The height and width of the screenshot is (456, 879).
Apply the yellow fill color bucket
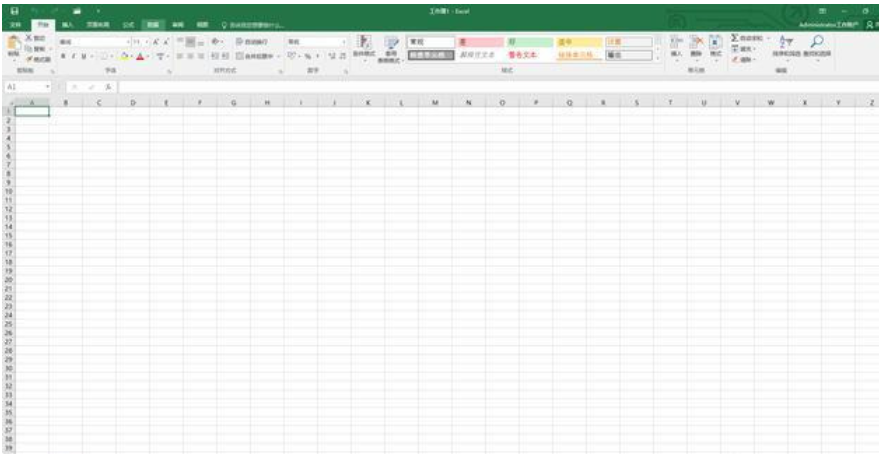124,56
